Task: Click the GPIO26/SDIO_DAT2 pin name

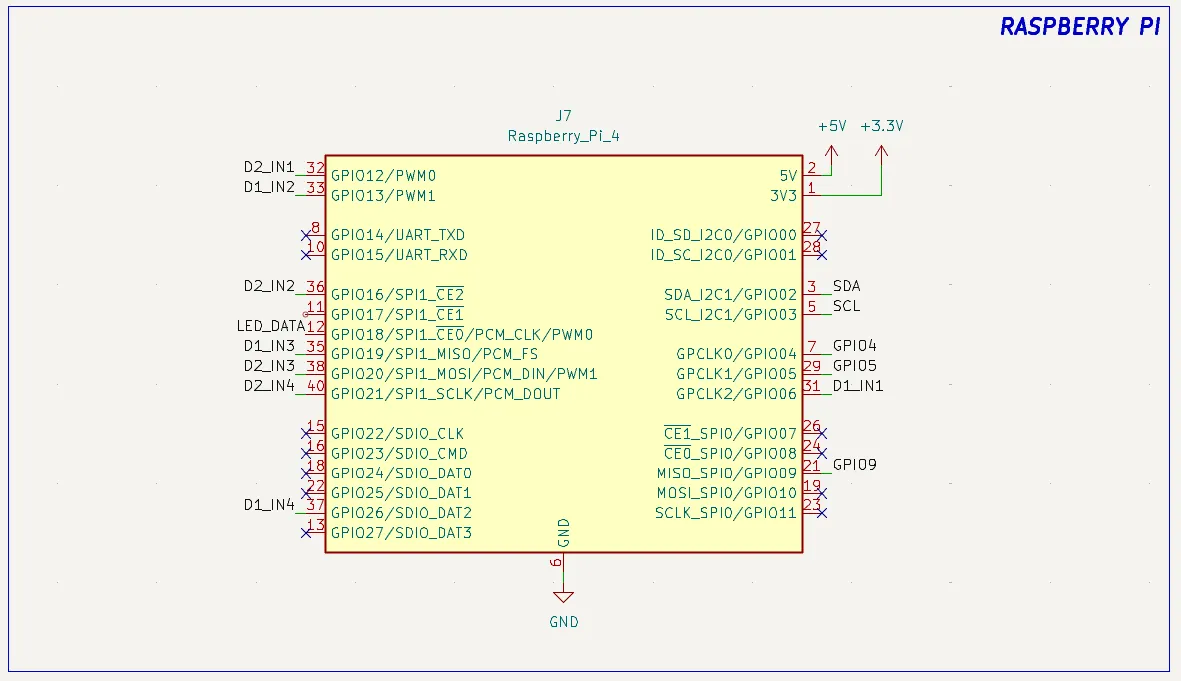Action: click(x=401, y=513)
